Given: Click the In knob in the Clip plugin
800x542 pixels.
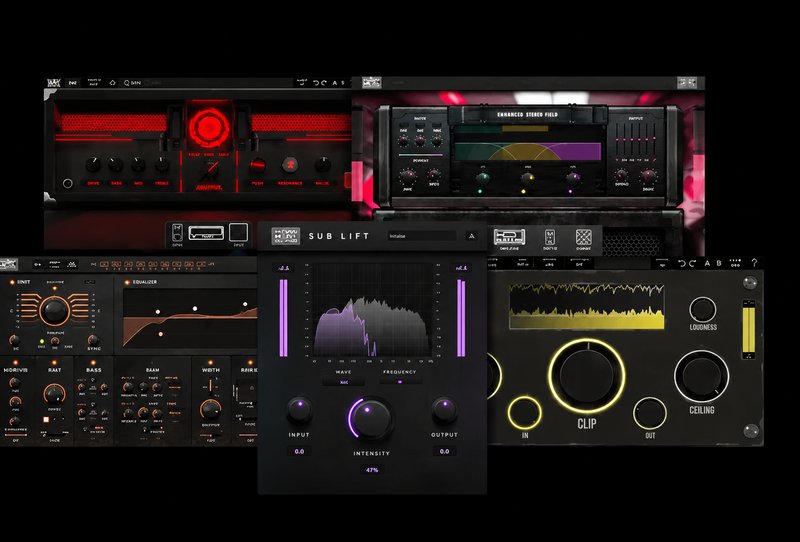Looking at the screenshot, I should click(x=524, y=413).
